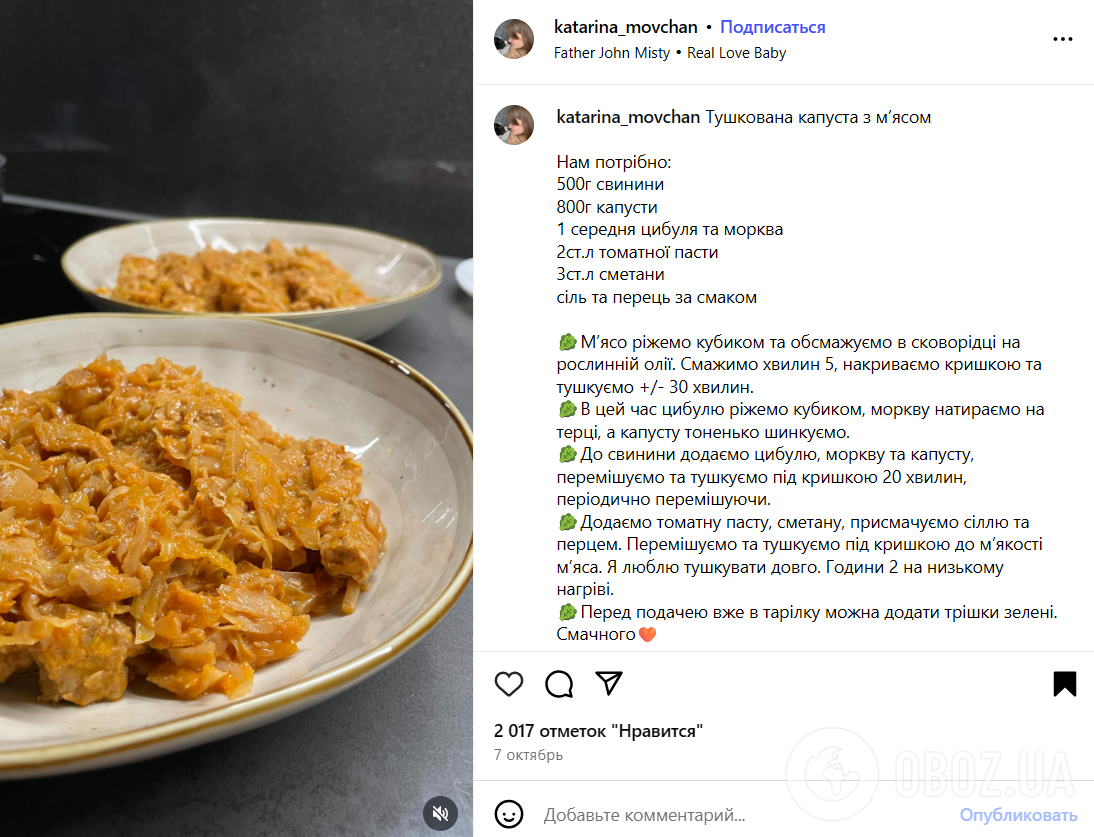The width and height of the screenshot is (1094, 837).
Task: Click the header profile avatar
Action: (x=514, y=39)
